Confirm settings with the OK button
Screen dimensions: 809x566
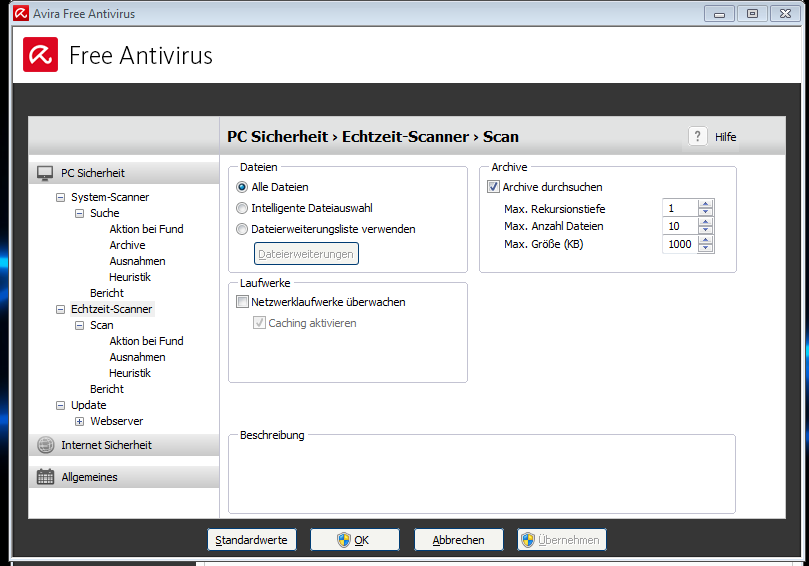pos(354,540)
